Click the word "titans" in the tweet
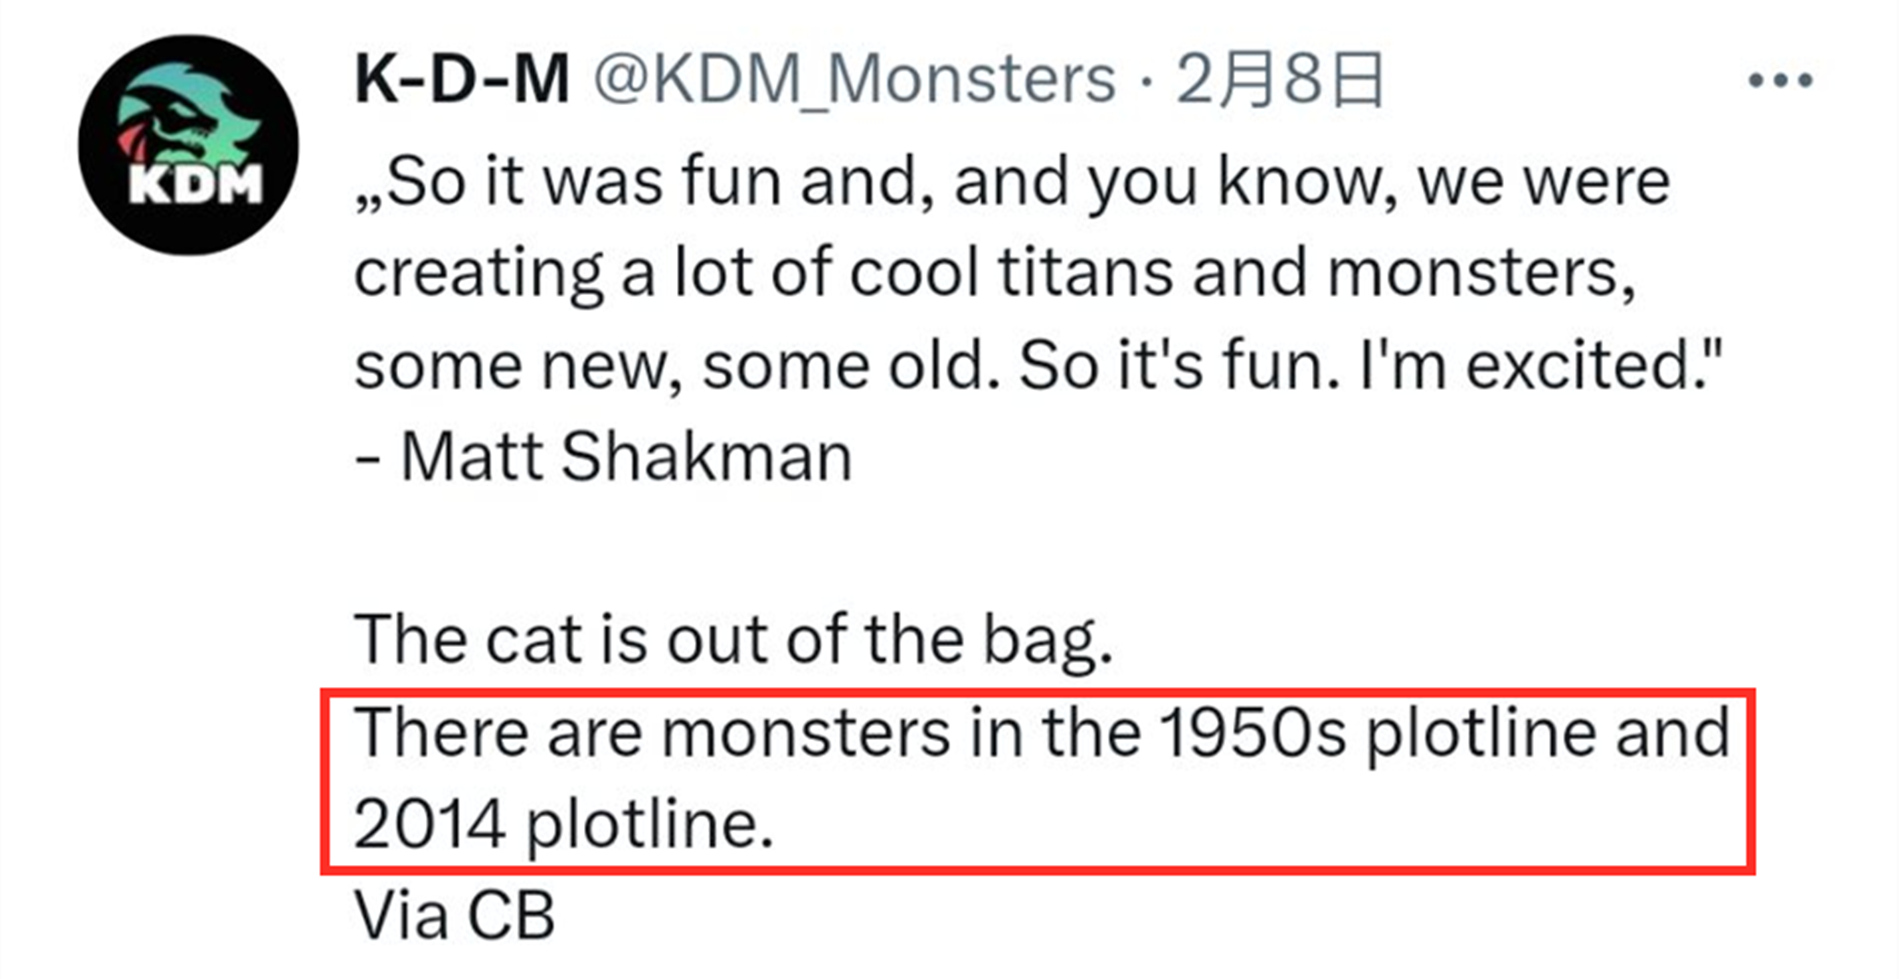1899x979 pixels. pyautogui.click(x=1085, y=272)
